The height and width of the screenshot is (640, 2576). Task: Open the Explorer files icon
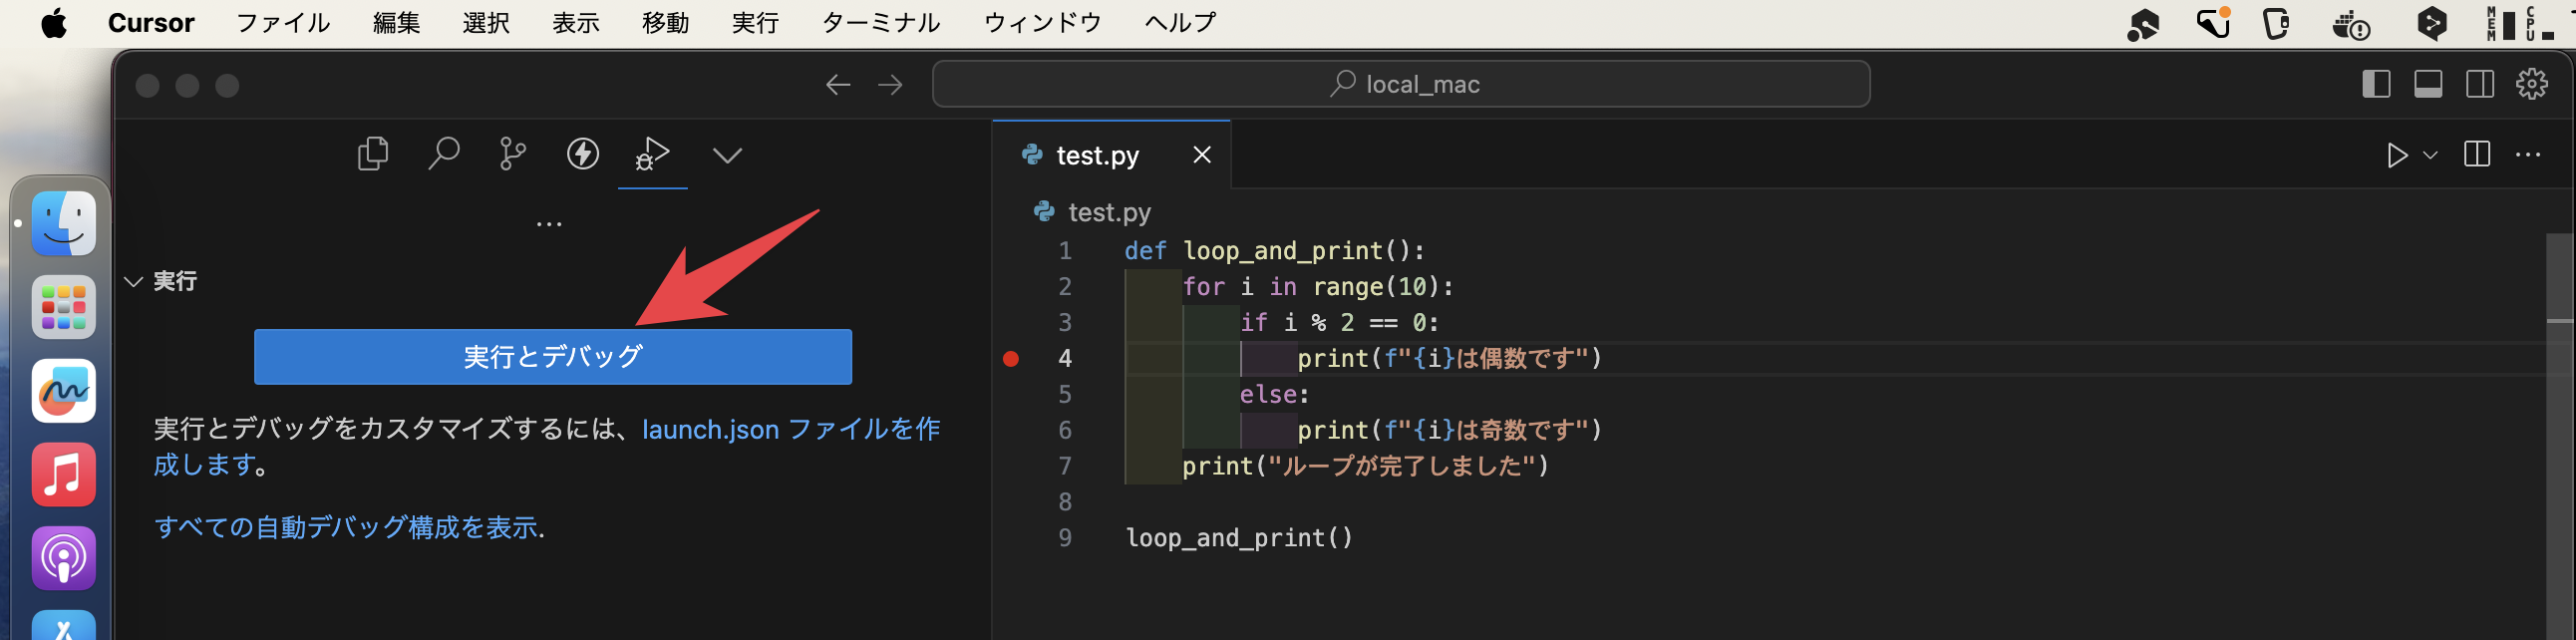[373, 154]
